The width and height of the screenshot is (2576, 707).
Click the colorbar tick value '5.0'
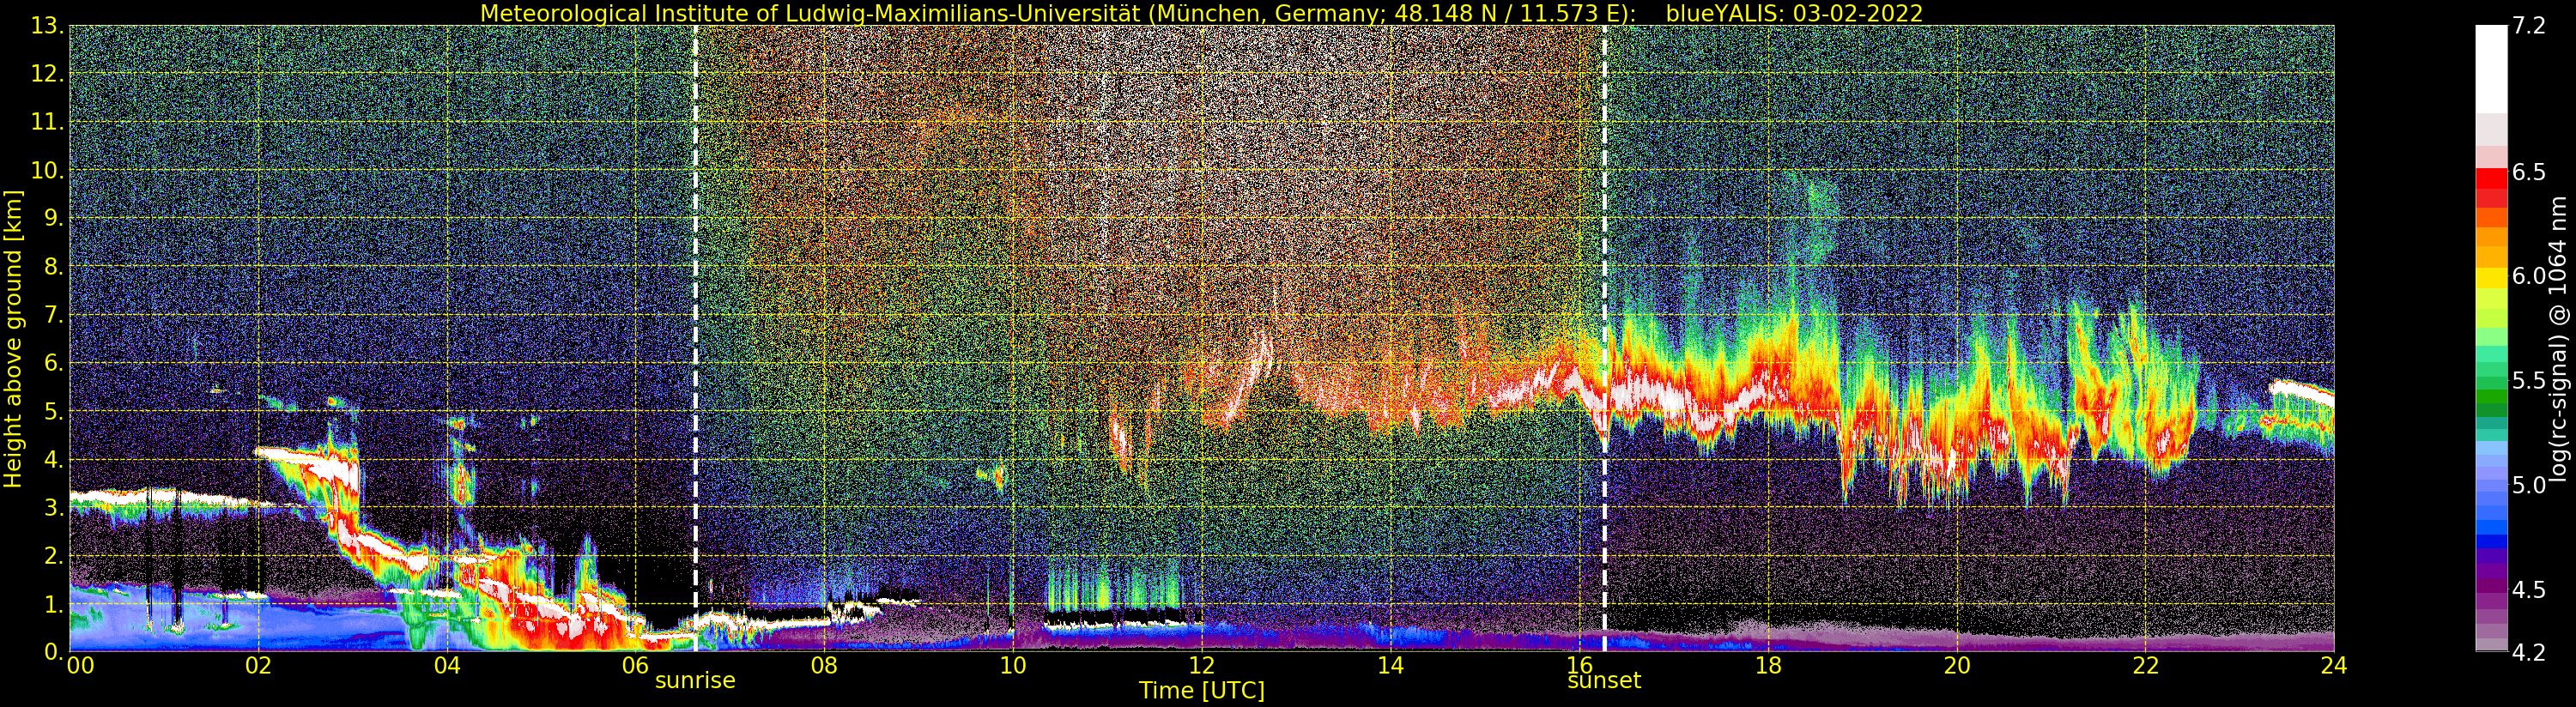[x=2529, y=485]
